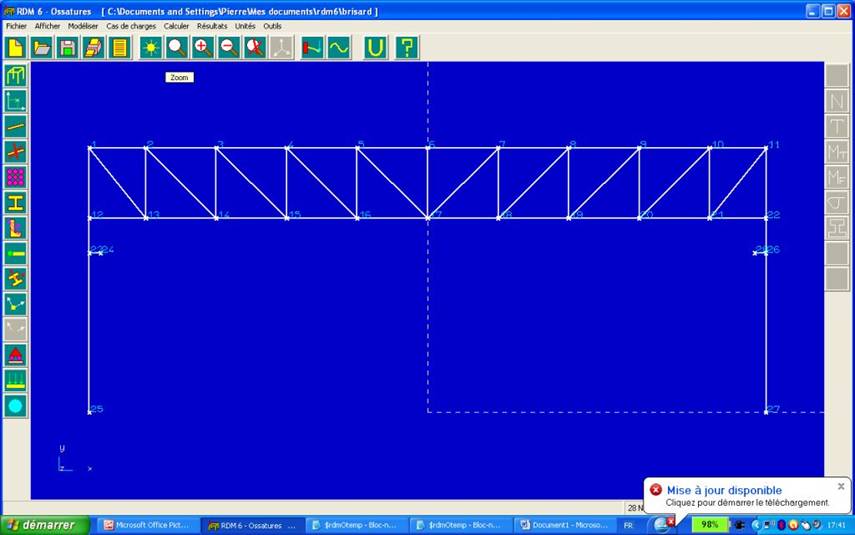Save the model using the floppy disk icon
This screenshot has width=855, height=535.
tap(67, 47)
